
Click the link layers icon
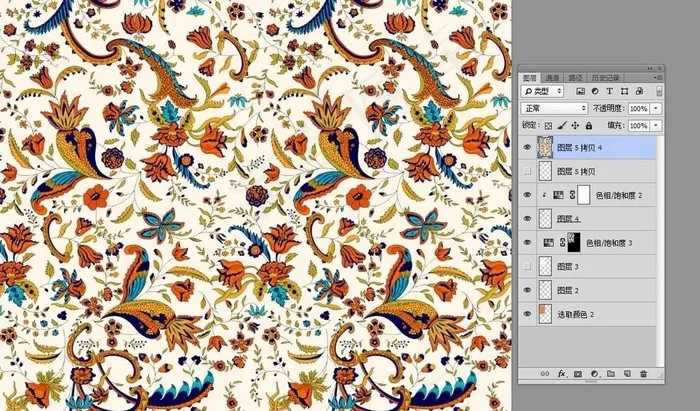click(x=544, y=373)
